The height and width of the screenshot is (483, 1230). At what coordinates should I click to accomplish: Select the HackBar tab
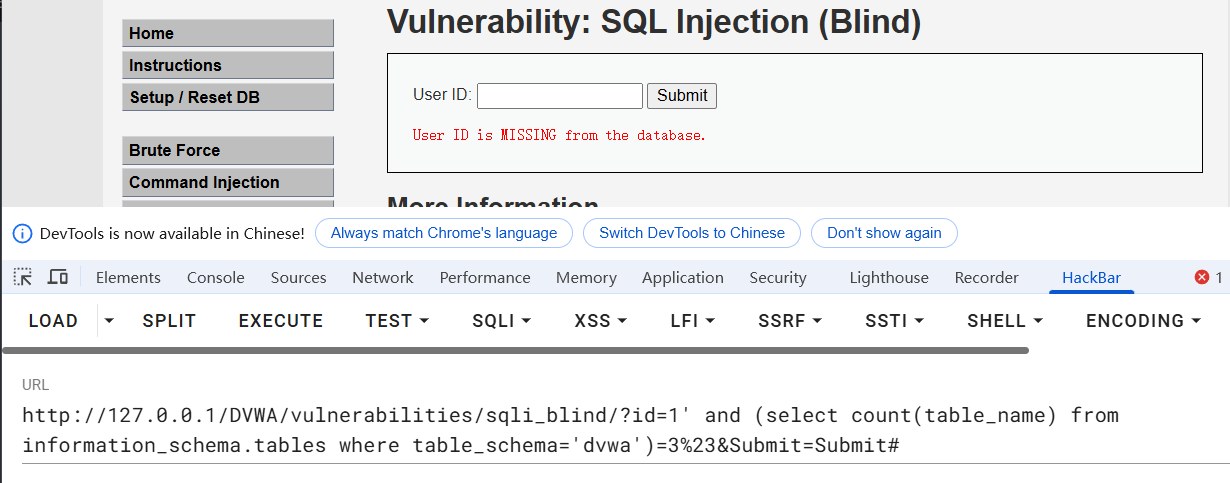1091,278
